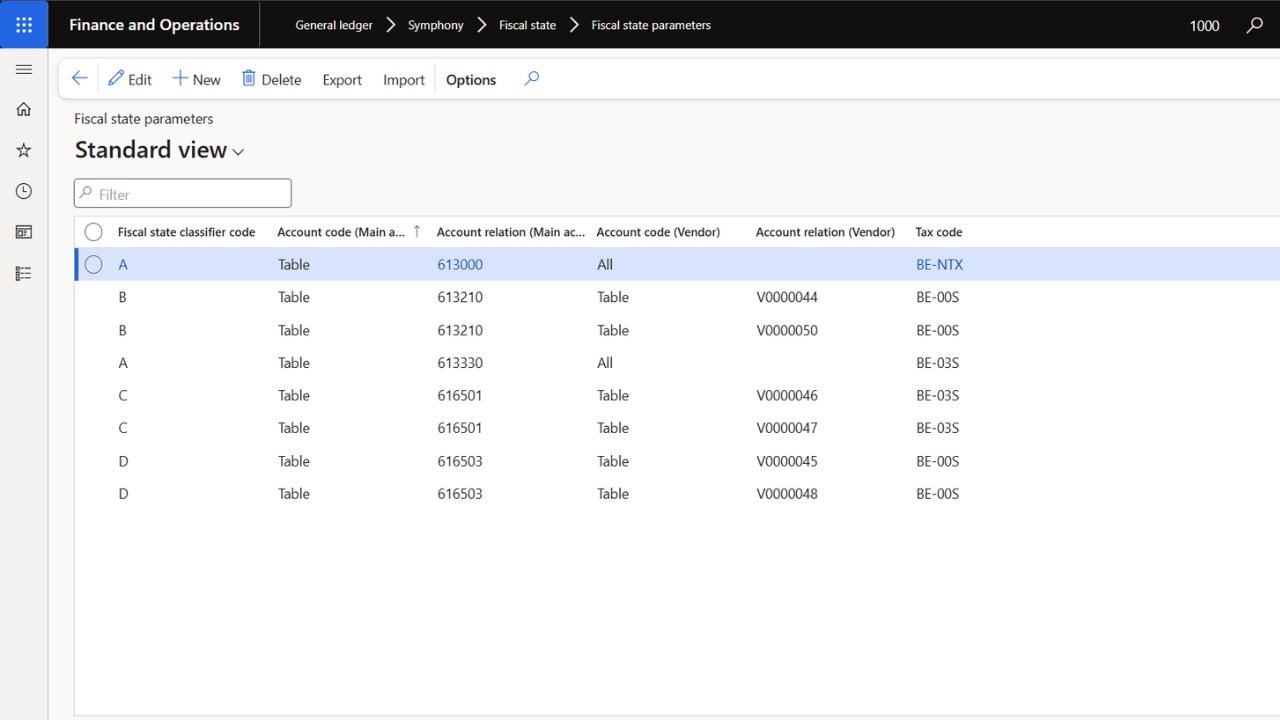This screenshot has width=1280, height=720.
Task: Click 616501 in the V0000046 row
Action: 460,395
